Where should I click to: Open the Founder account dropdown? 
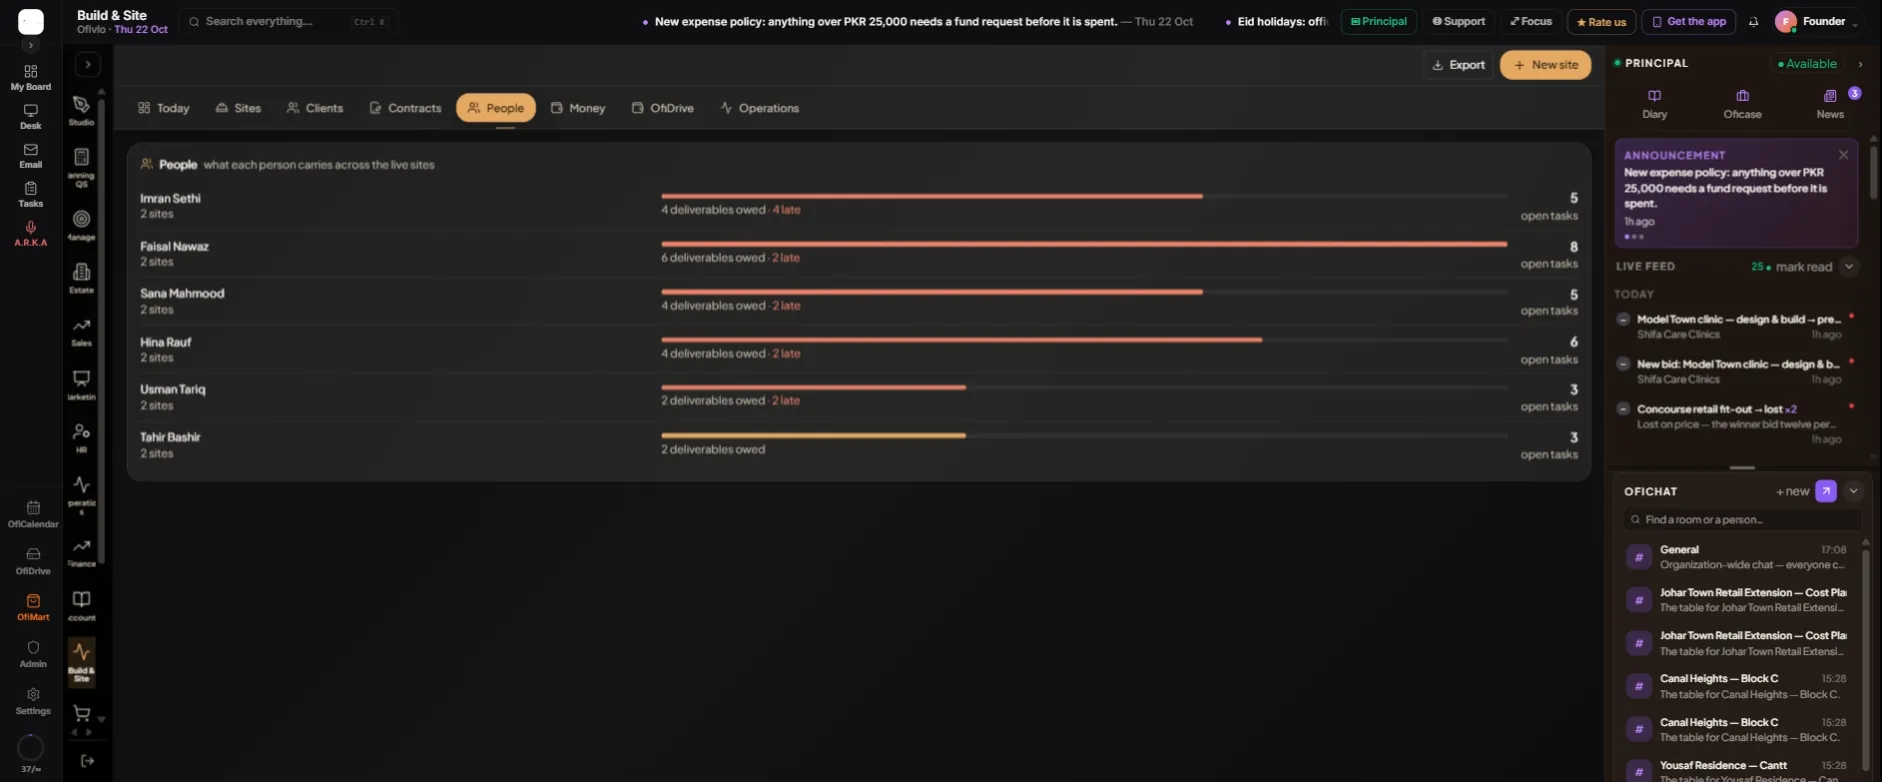(1817, 22)
